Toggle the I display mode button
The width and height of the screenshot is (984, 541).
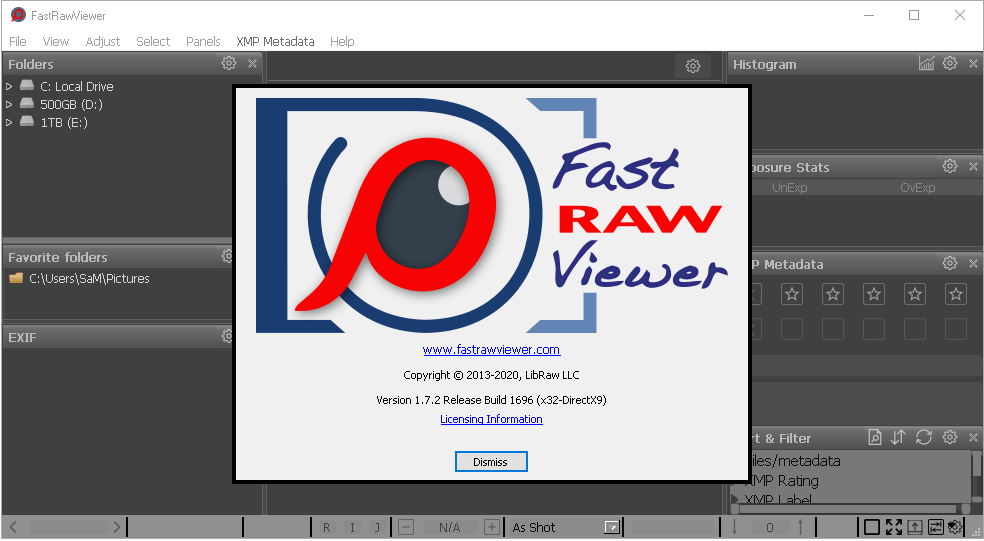pyautogui.click(x=352, y=528)
